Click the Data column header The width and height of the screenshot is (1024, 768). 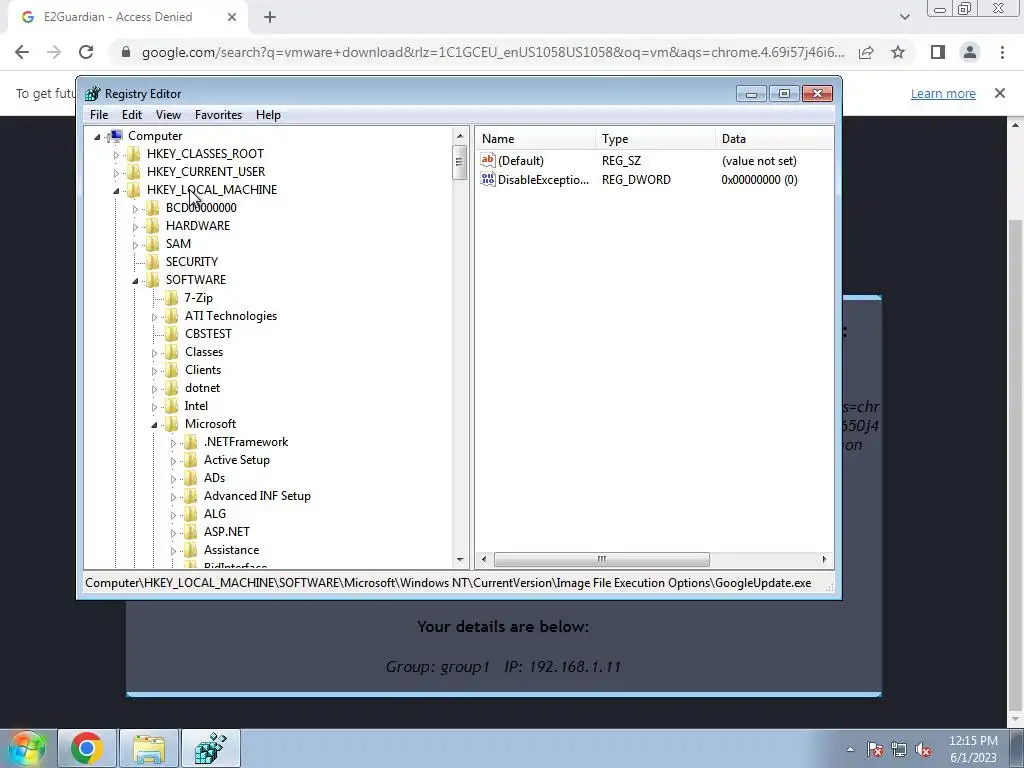pyautogui.click(x=775, y=138)
